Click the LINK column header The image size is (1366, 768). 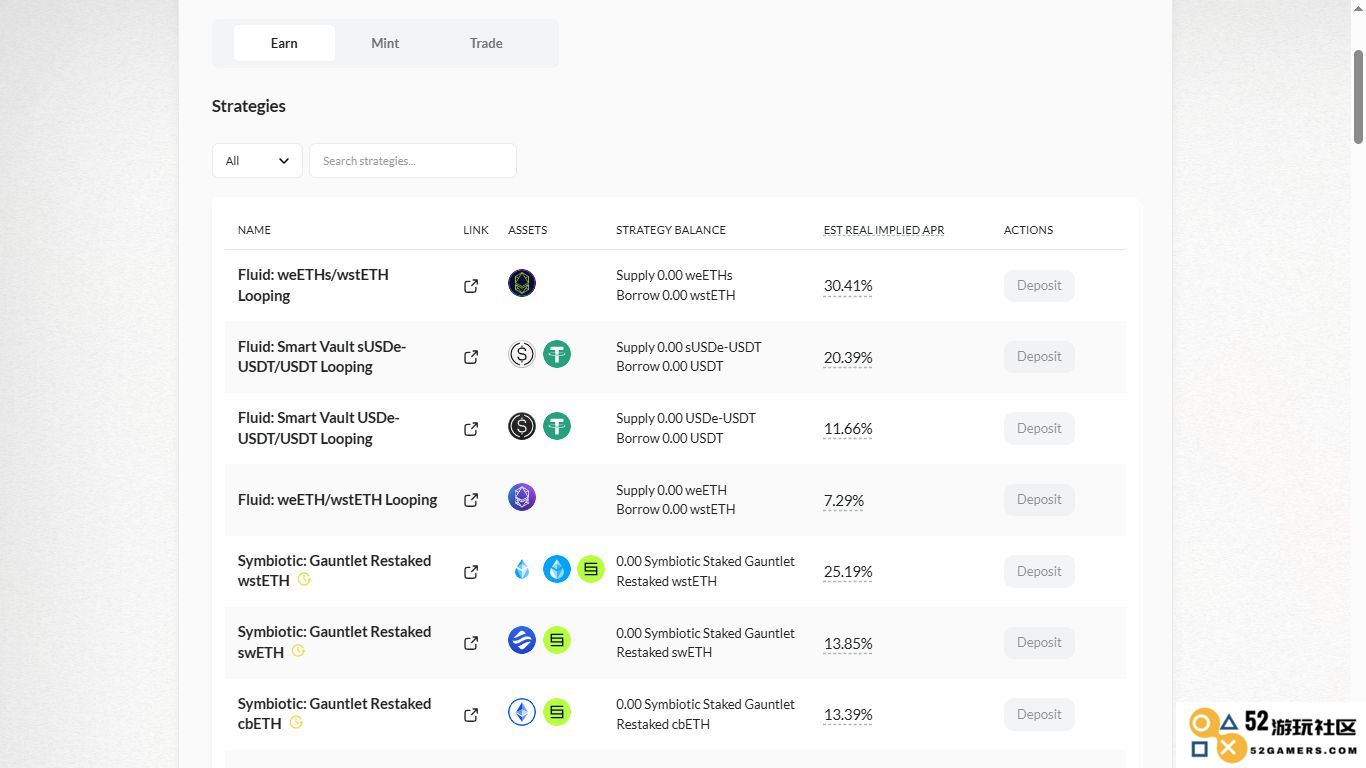[x=476, y=230]
